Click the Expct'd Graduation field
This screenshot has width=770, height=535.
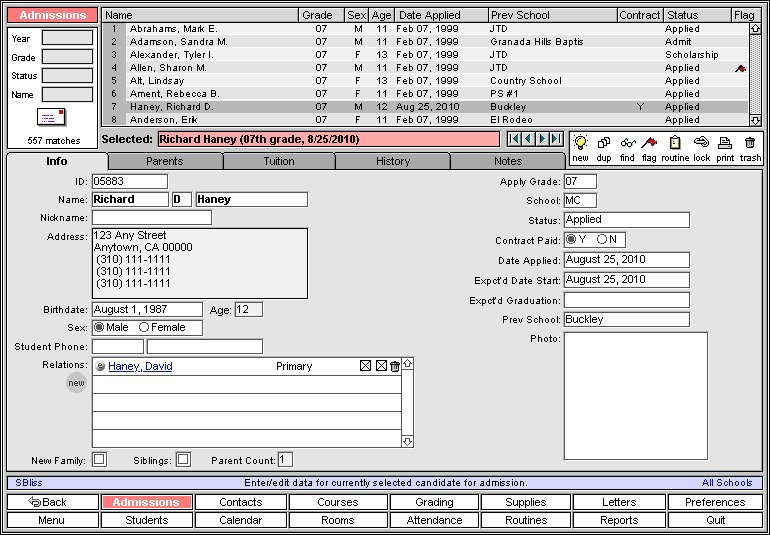[627, 300]
